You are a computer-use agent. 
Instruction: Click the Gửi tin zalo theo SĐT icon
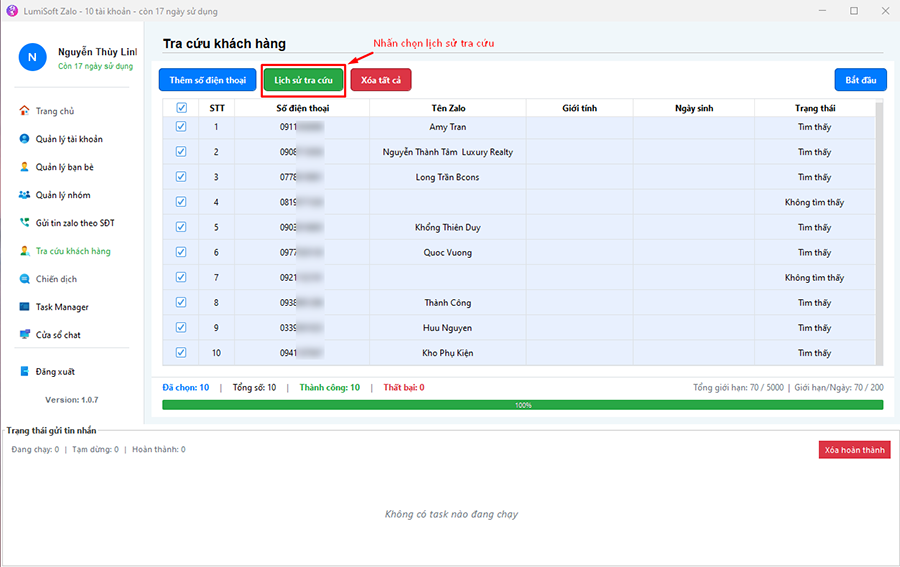[x=24, y=223]
